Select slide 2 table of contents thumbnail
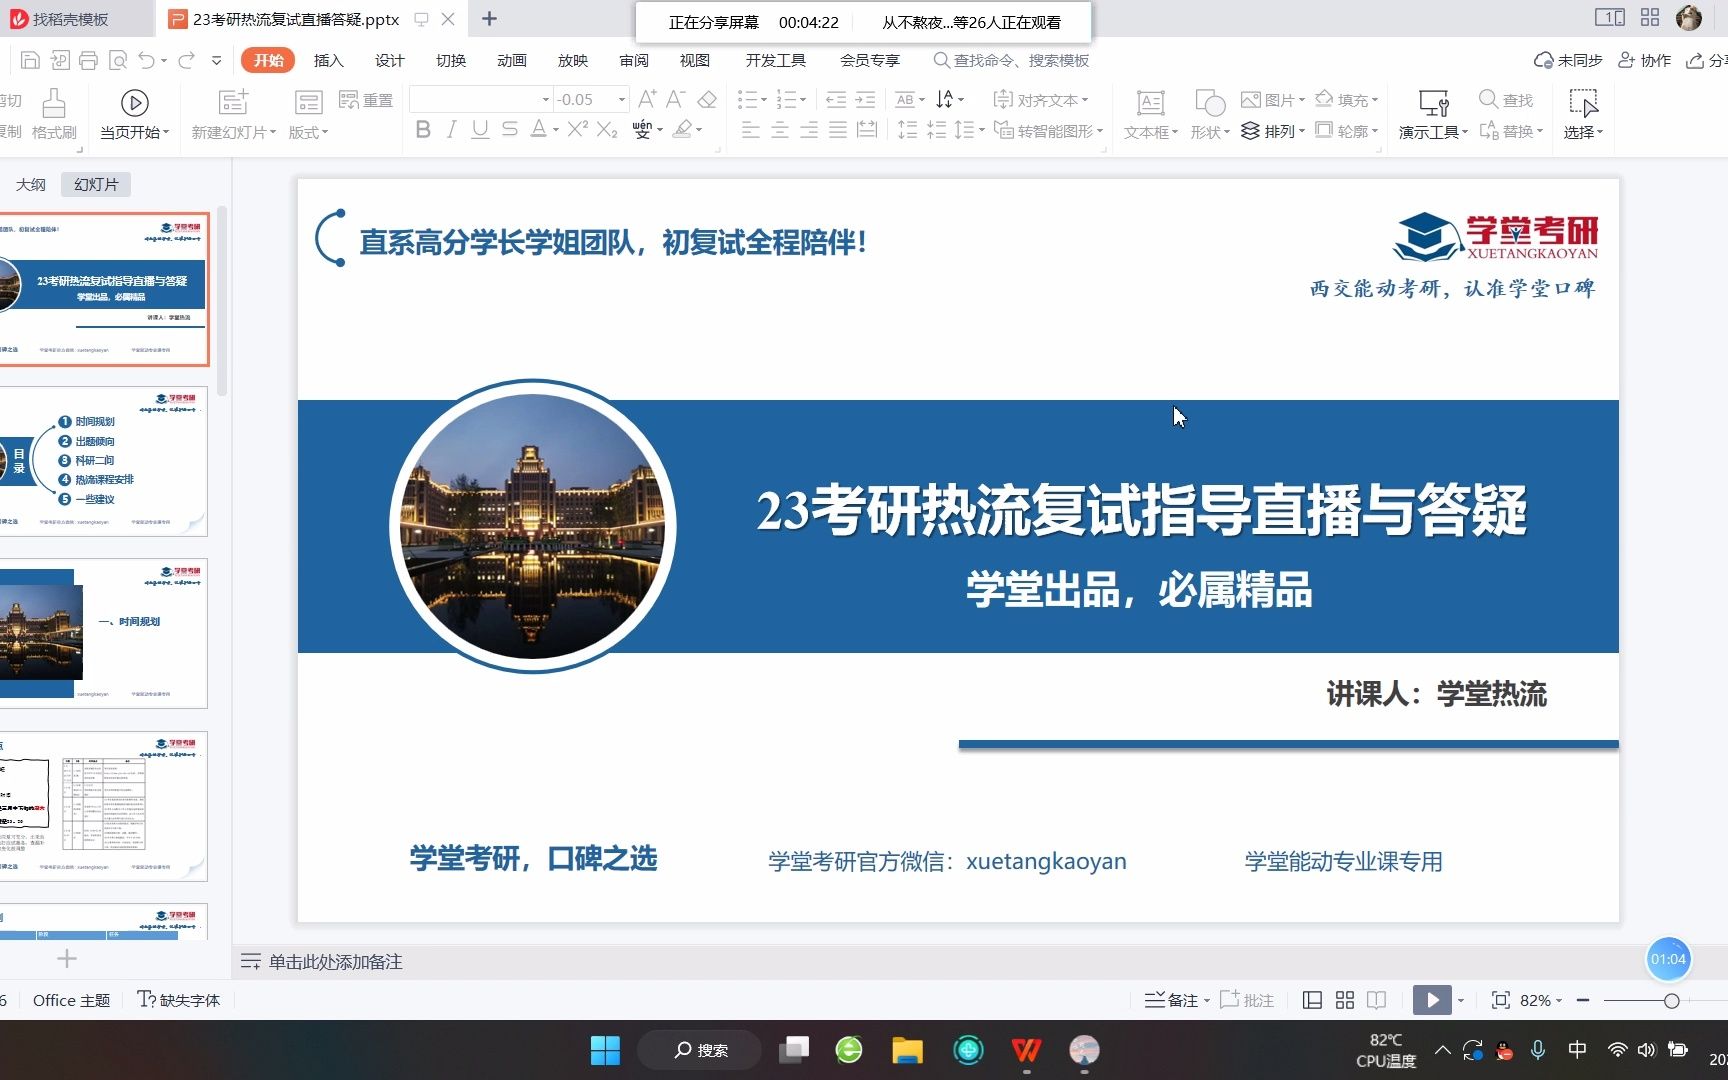Screen dimensions: 1728x1080 (104, 461)
